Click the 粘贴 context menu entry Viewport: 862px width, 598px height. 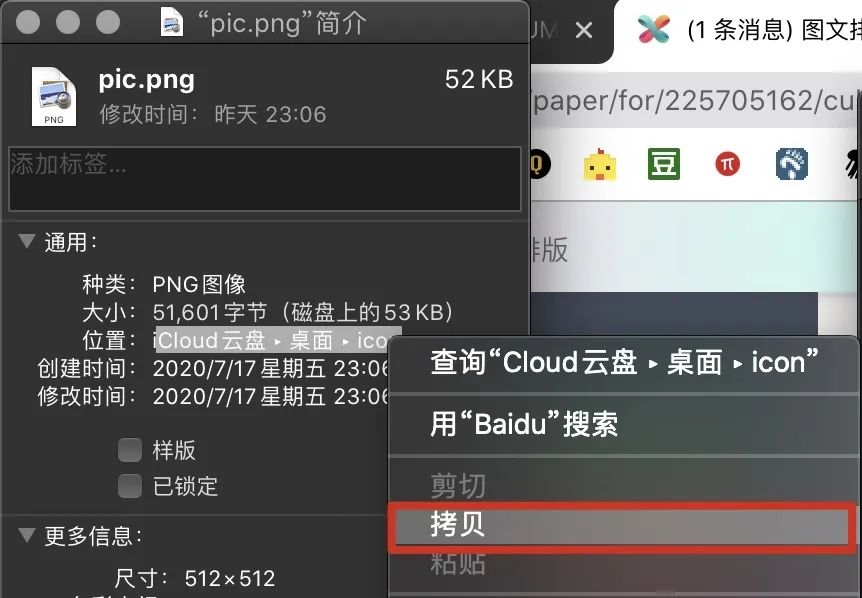coord(458,564)
